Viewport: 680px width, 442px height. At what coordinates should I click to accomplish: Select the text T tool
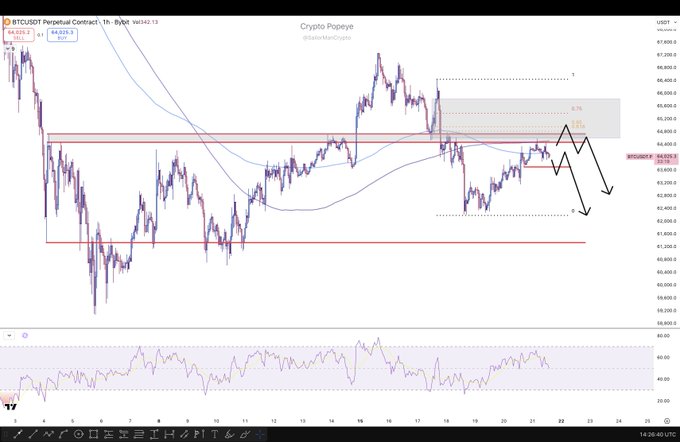tap(214, 434)
